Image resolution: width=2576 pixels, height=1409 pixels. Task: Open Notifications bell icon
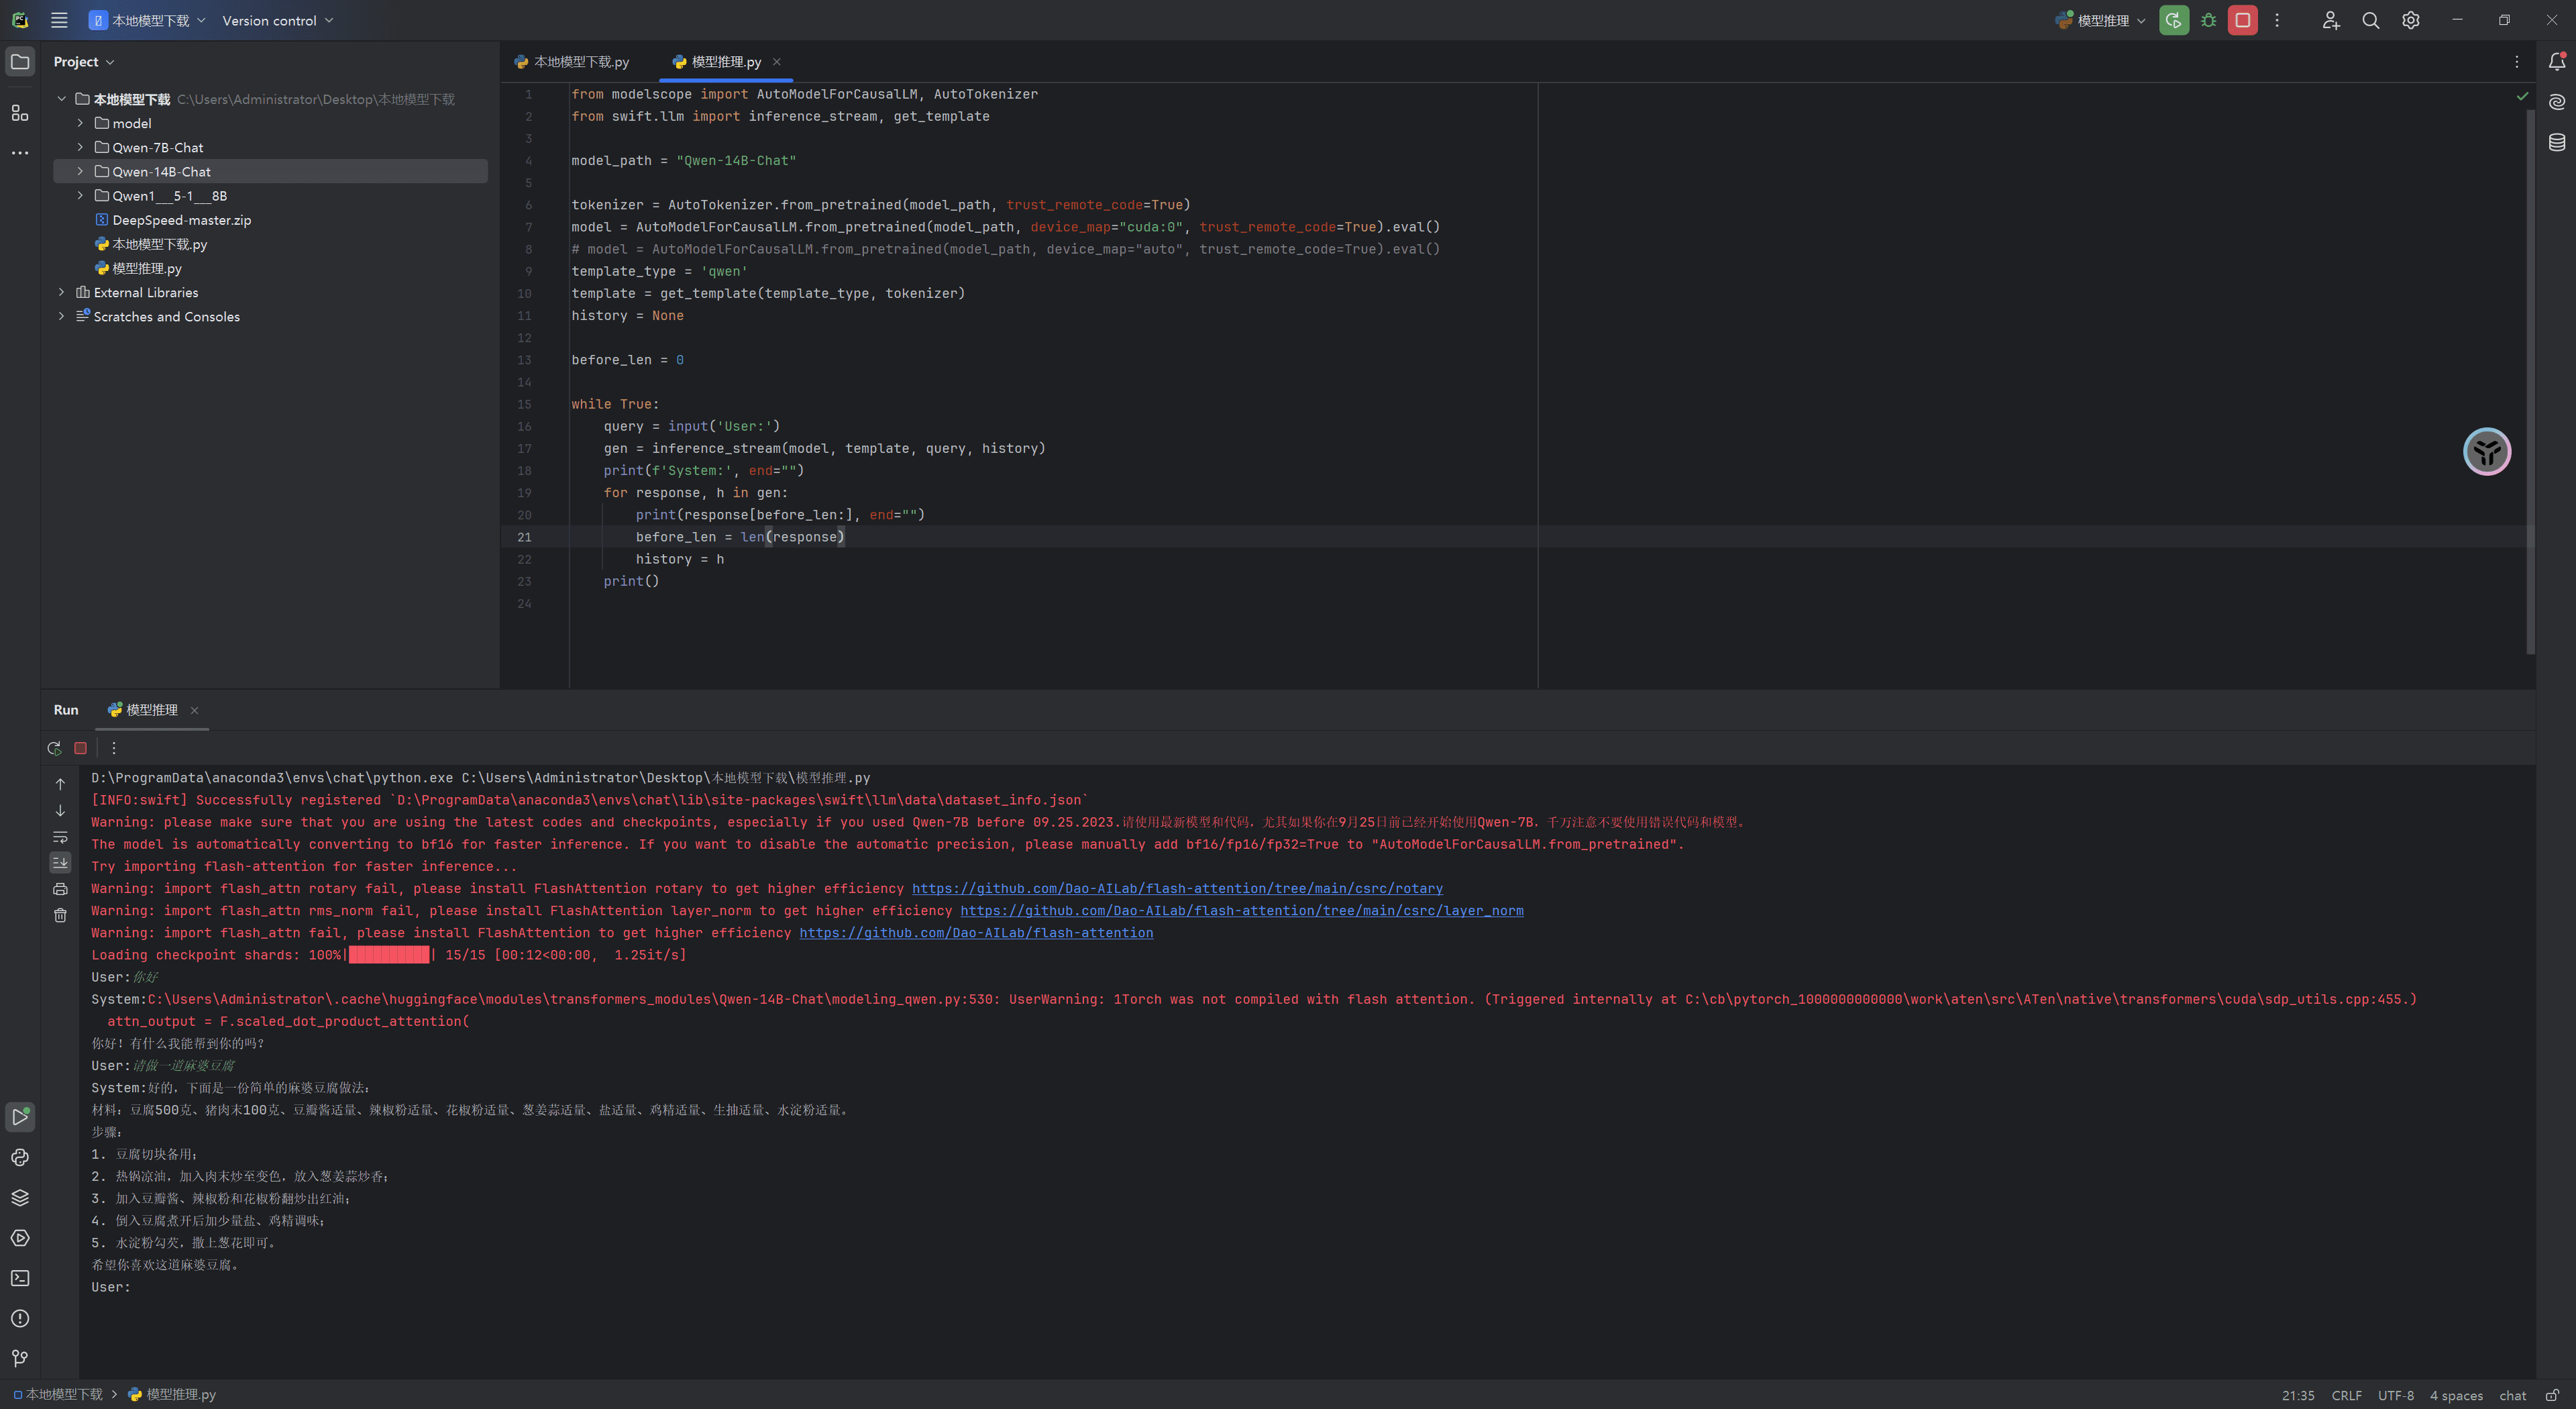tap(2557, 62)
